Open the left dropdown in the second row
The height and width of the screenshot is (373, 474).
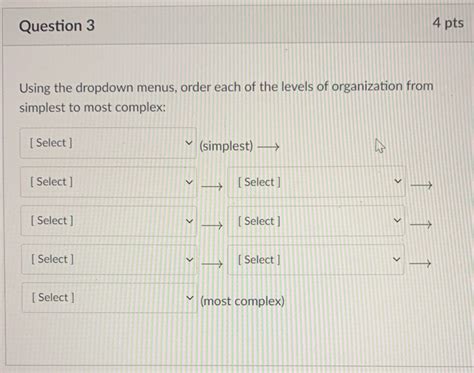[x=109, y=182]
